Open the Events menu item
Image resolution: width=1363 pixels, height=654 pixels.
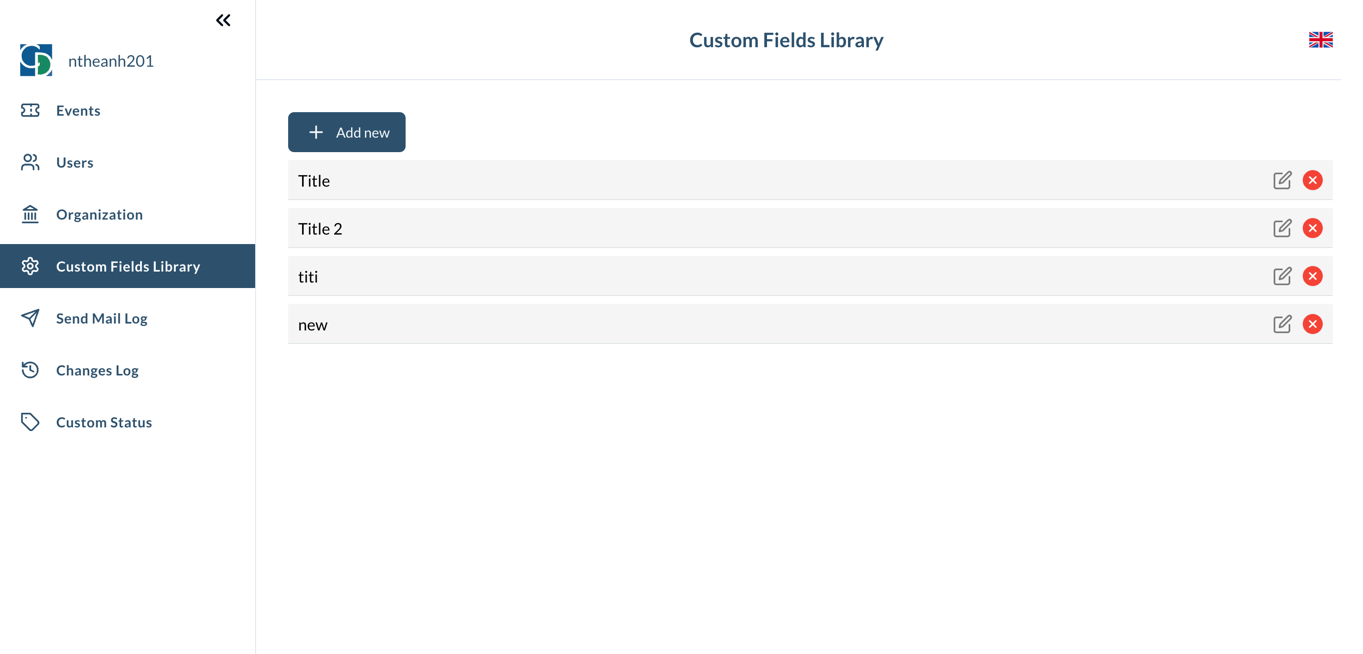pos(78,110)
